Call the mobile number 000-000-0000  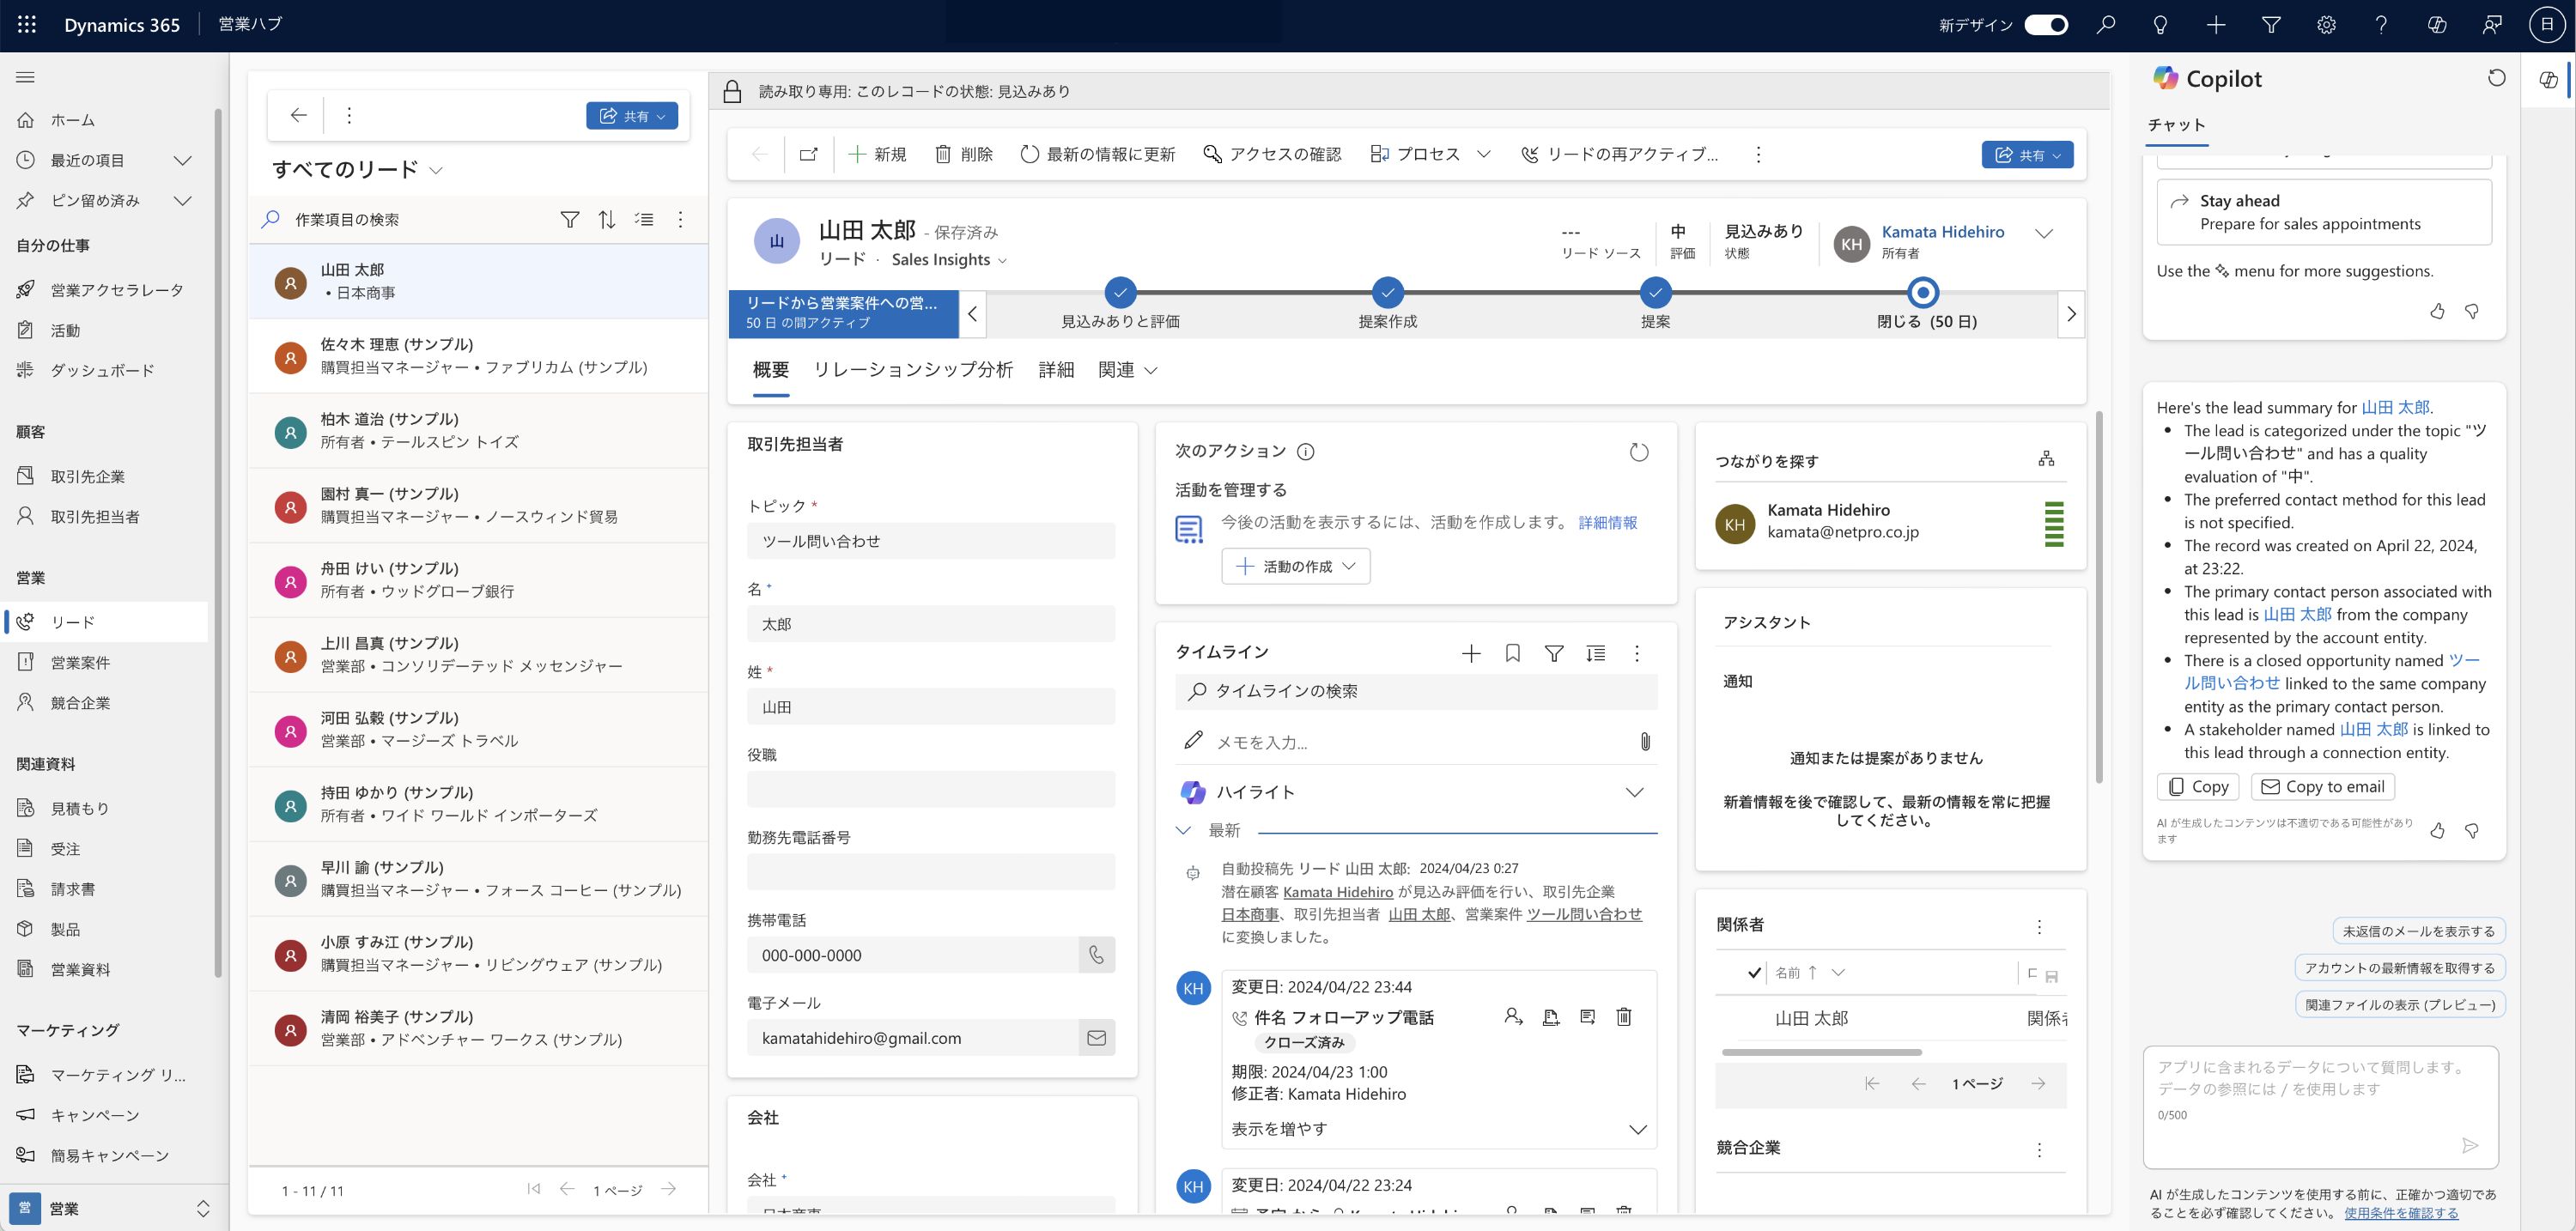[1096, 955]
